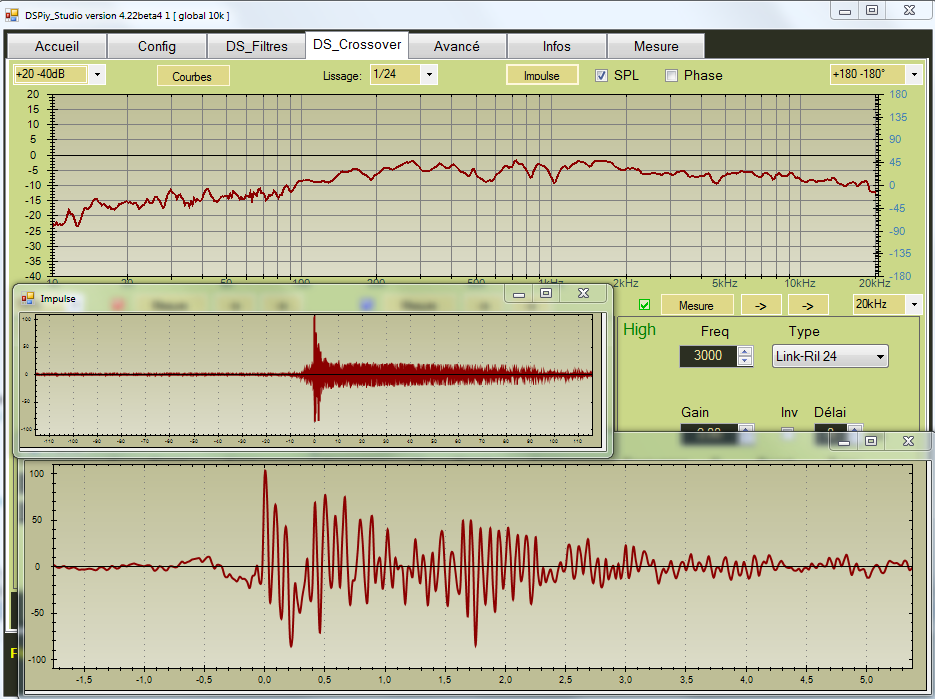Increase Freq value with up spinner arrow
Viewport: 935px width, 699px height.
point(744,351)
